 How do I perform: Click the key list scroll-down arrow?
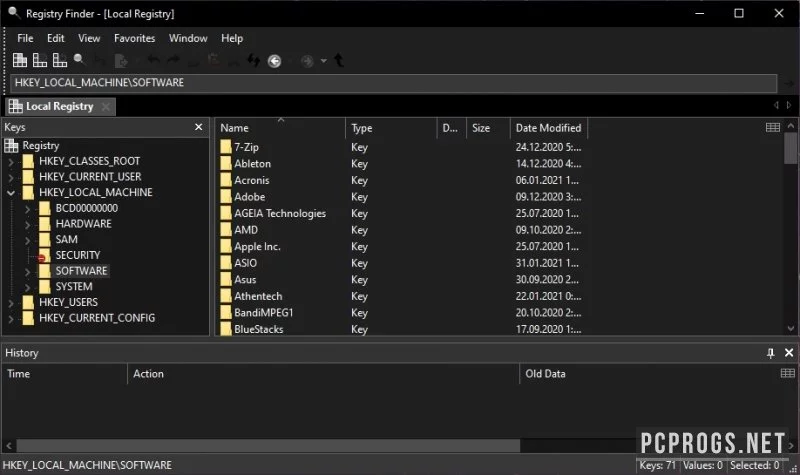(791, 329)
